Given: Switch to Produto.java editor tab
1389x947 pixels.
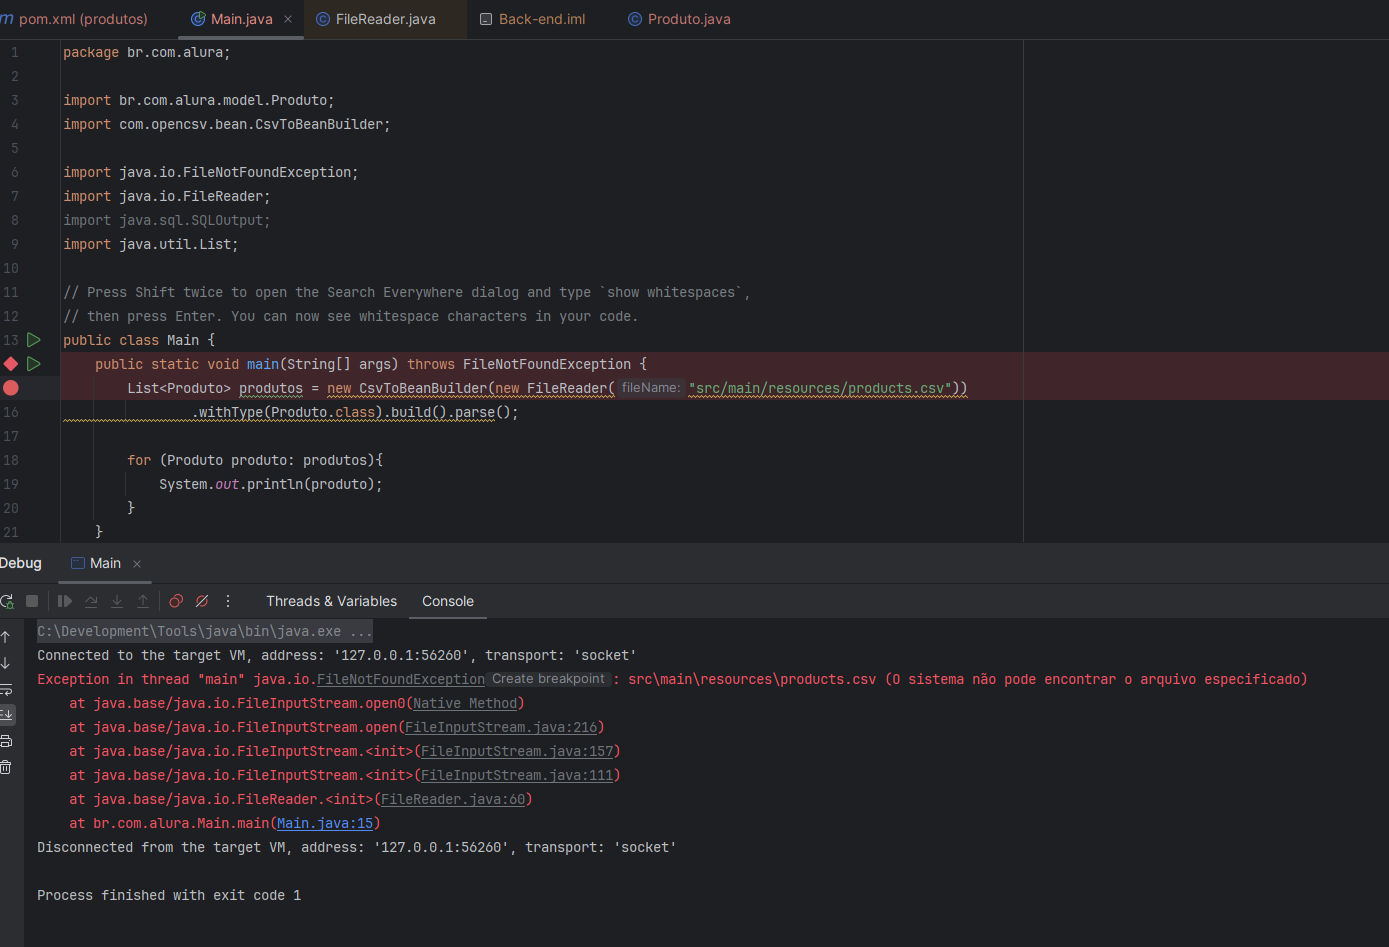Looking at the screenshot, I should [680, 19].
